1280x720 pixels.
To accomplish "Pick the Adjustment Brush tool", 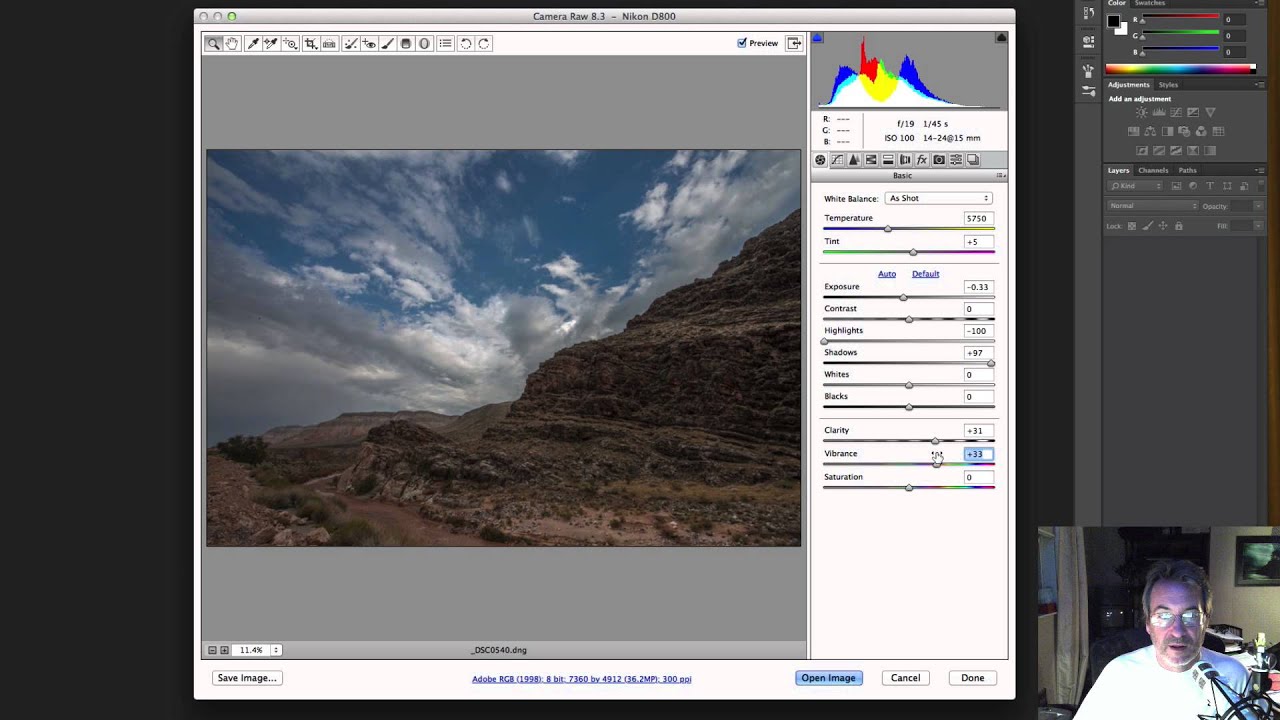I will [x=387, y=44].
